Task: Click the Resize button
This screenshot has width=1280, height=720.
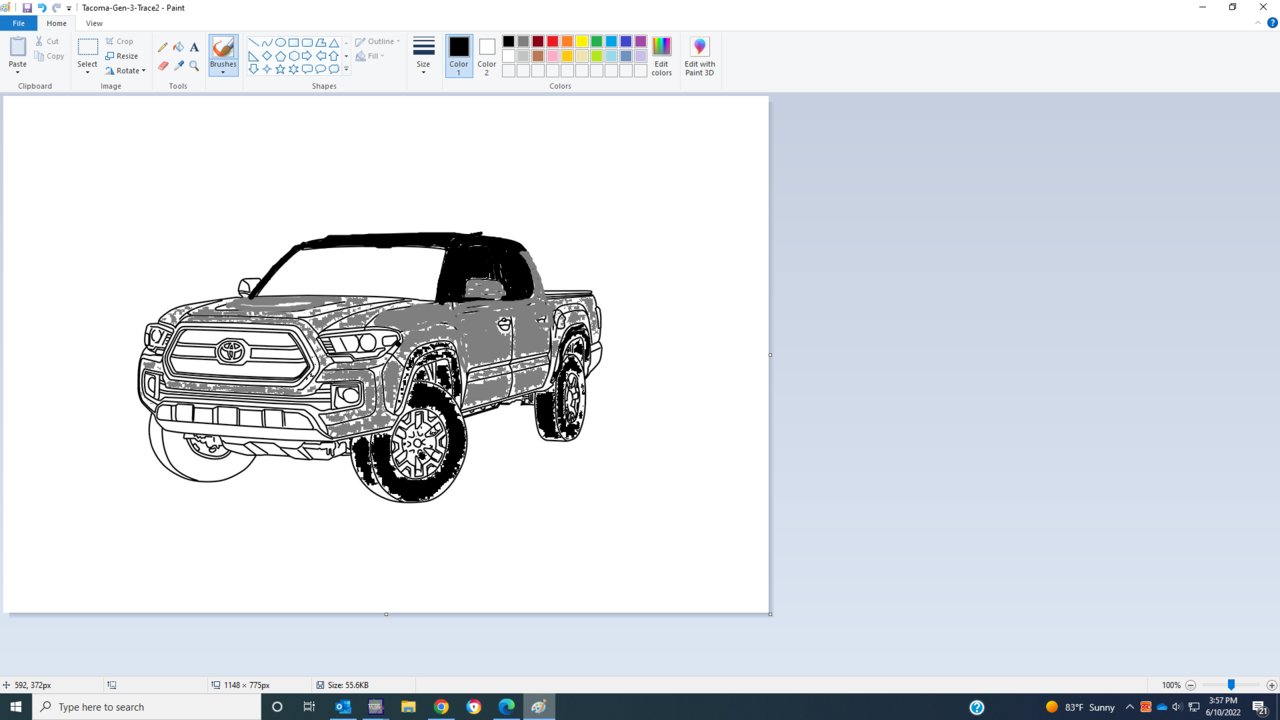Action: (122, 56)
